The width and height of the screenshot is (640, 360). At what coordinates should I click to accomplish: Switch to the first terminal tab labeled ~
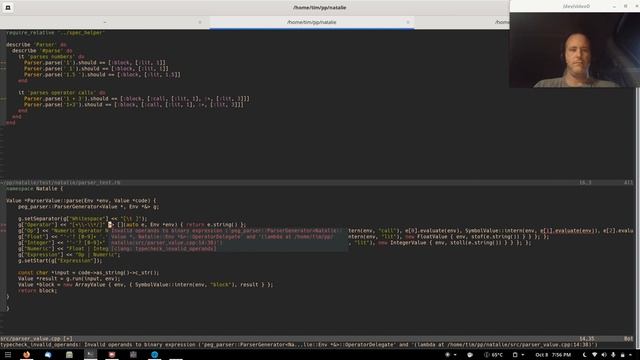[105, 22]
